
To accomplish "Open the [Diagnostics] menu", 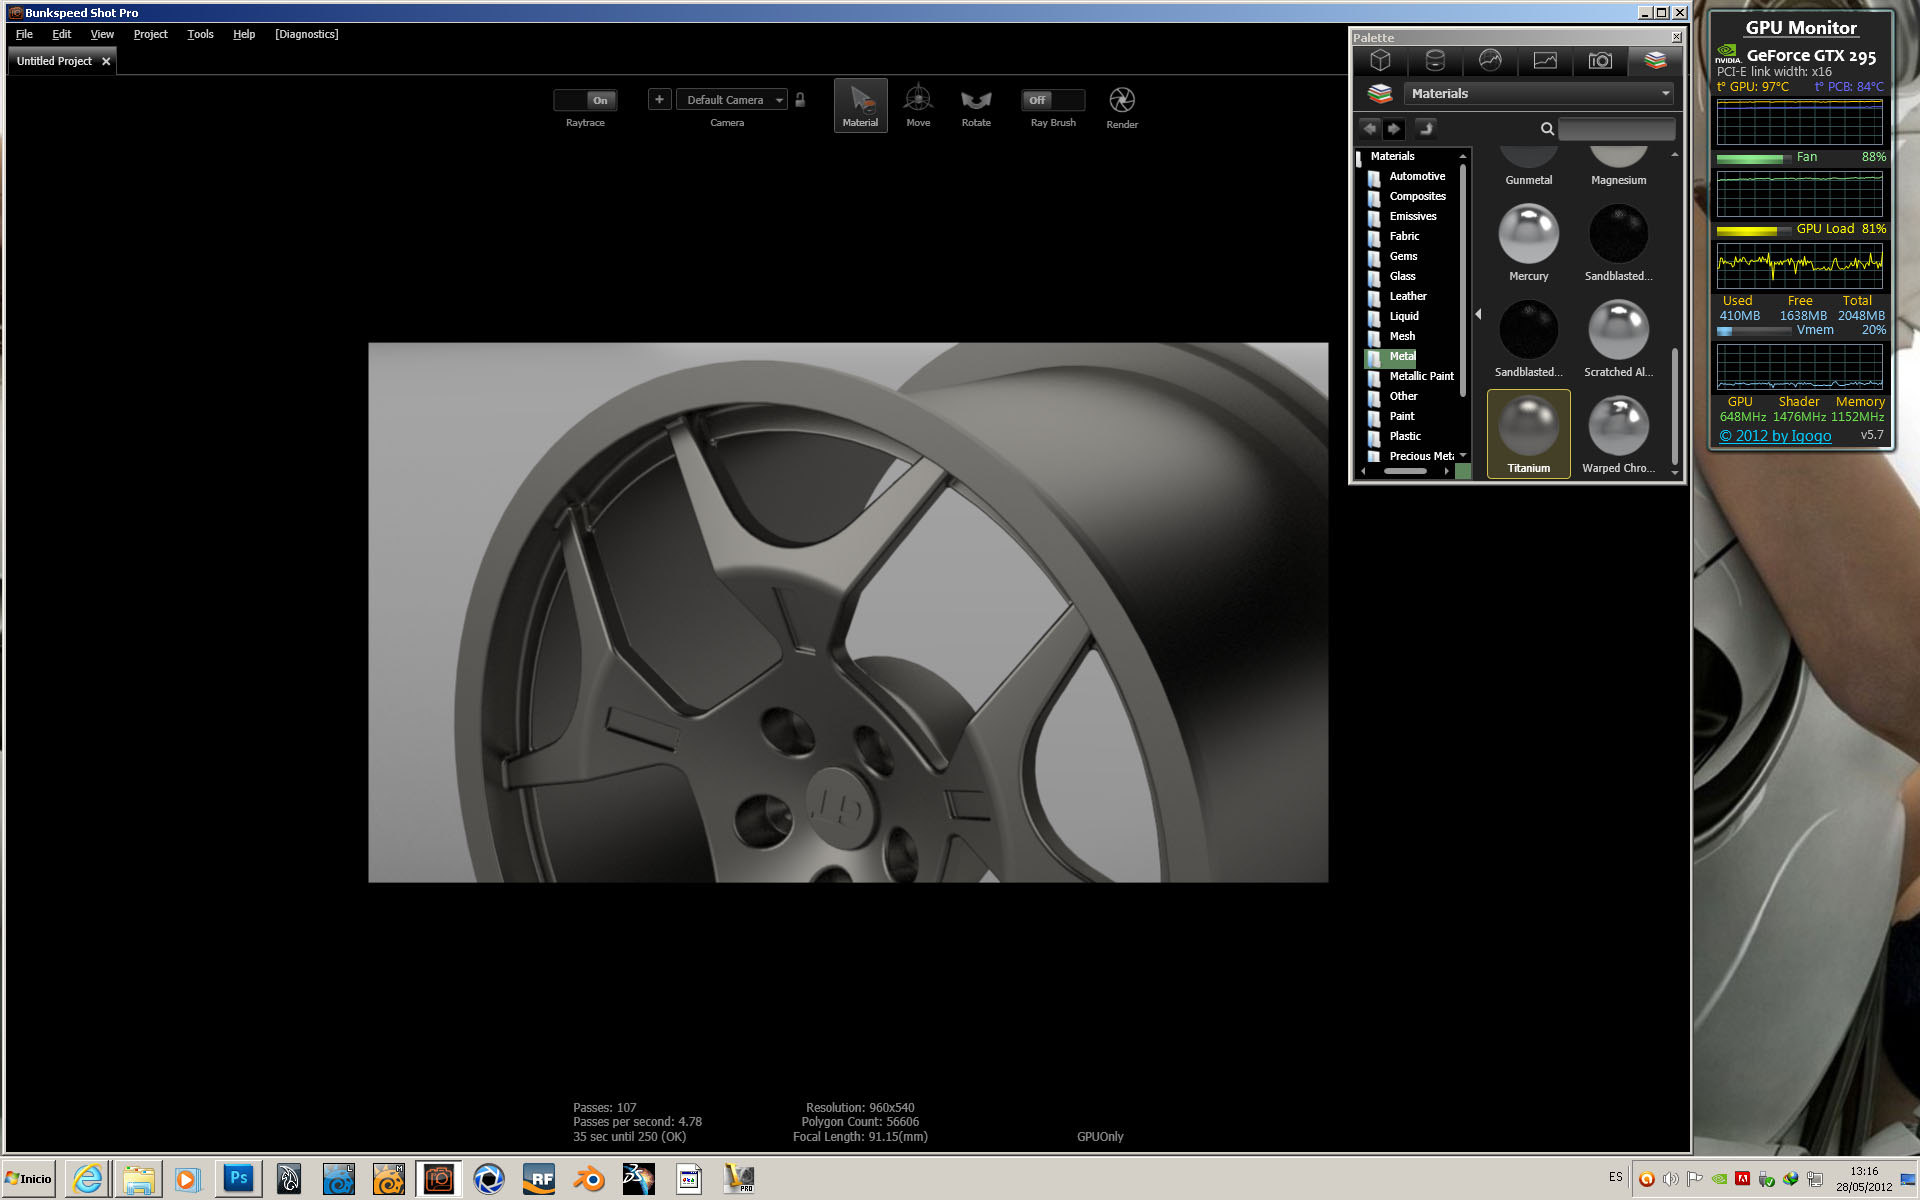I will click(x=307, y=34).
